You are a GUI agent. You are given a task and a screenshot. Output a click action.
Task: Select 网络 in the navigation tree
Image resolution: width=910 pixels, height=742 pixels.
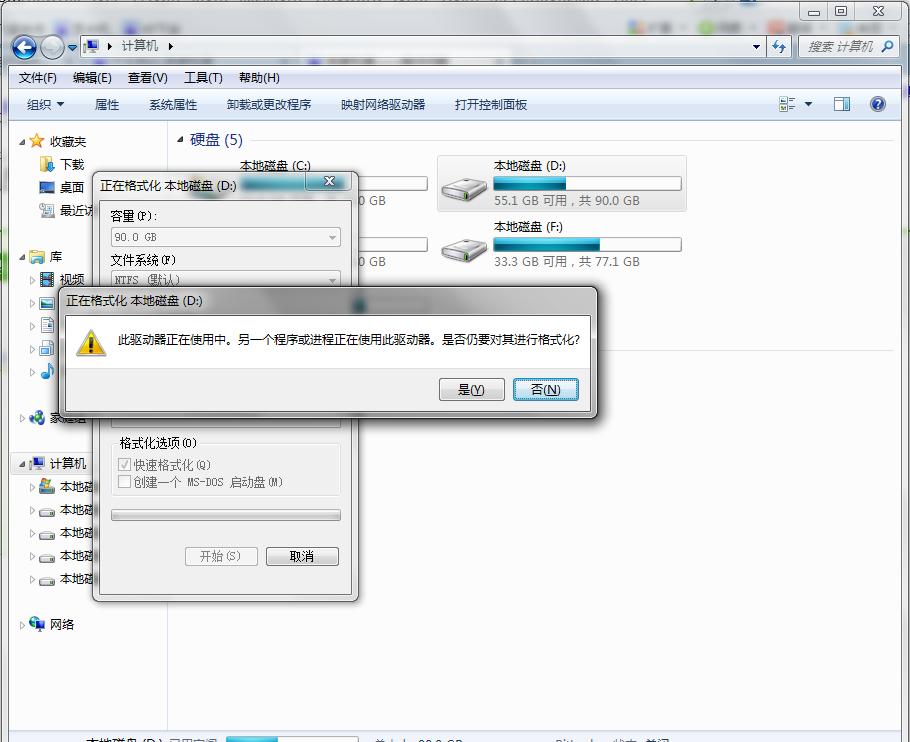pyautogui.click(x=62, y=624)
